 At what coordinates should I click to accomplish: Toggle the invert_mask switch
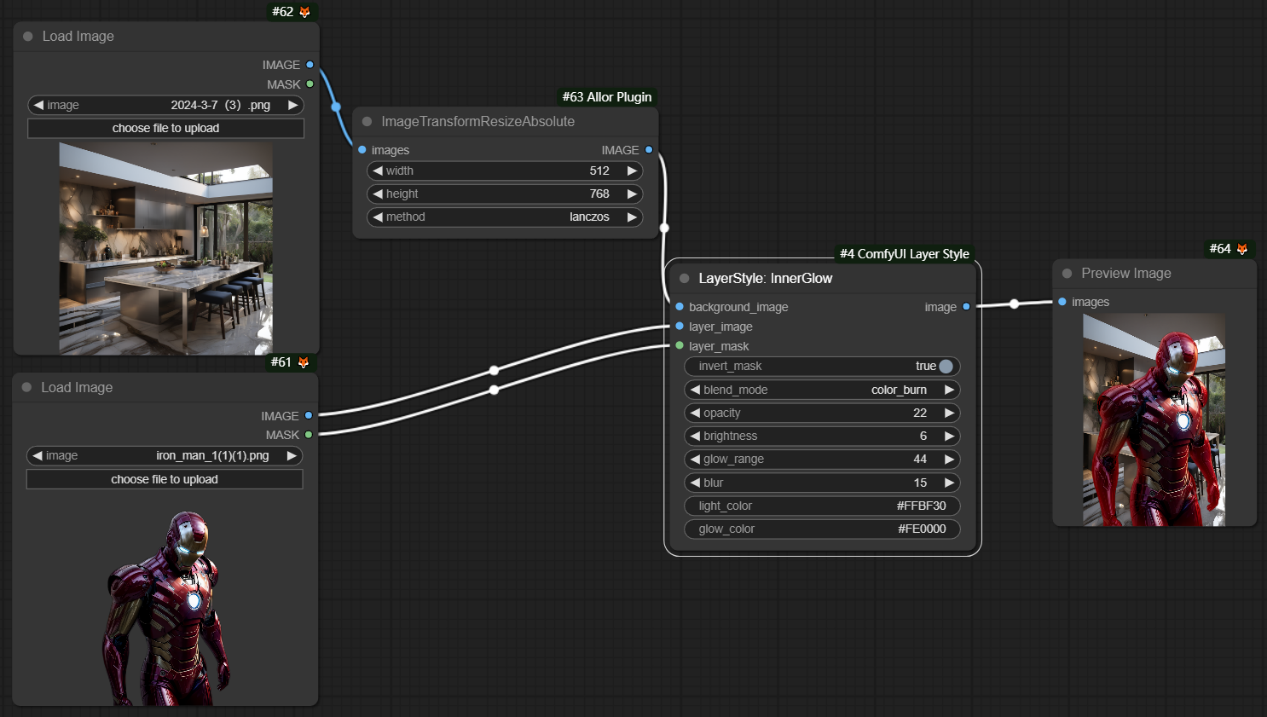tap(945, 366)
